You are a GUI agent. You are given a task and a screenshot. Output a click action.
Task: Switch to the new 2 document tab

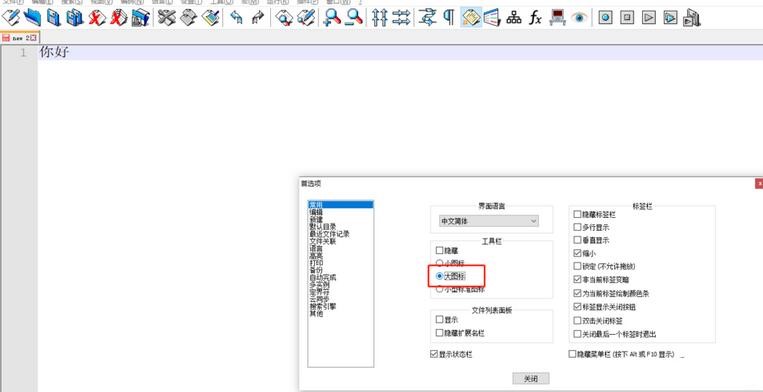pyautogui.click(x=19, y=37)
